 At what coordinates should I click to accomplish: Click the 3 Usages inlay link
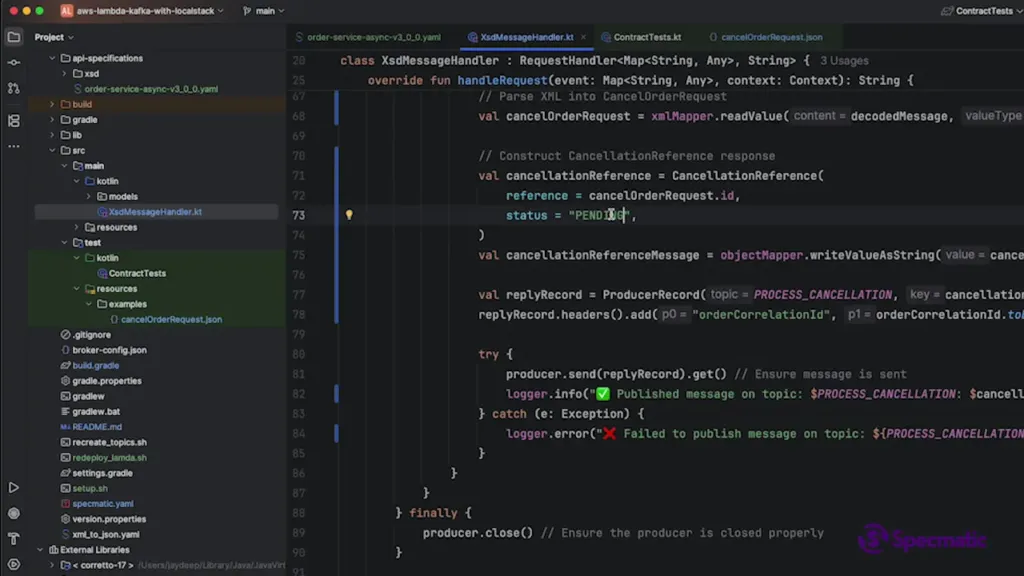click(844, 61)
